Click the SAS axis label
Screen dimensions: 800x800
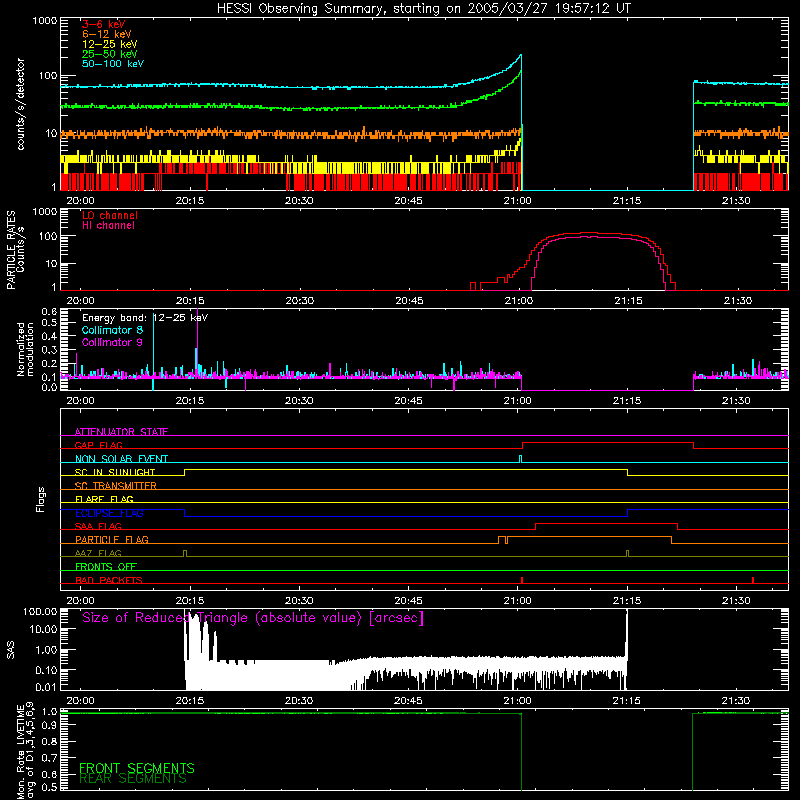point(11,650)
